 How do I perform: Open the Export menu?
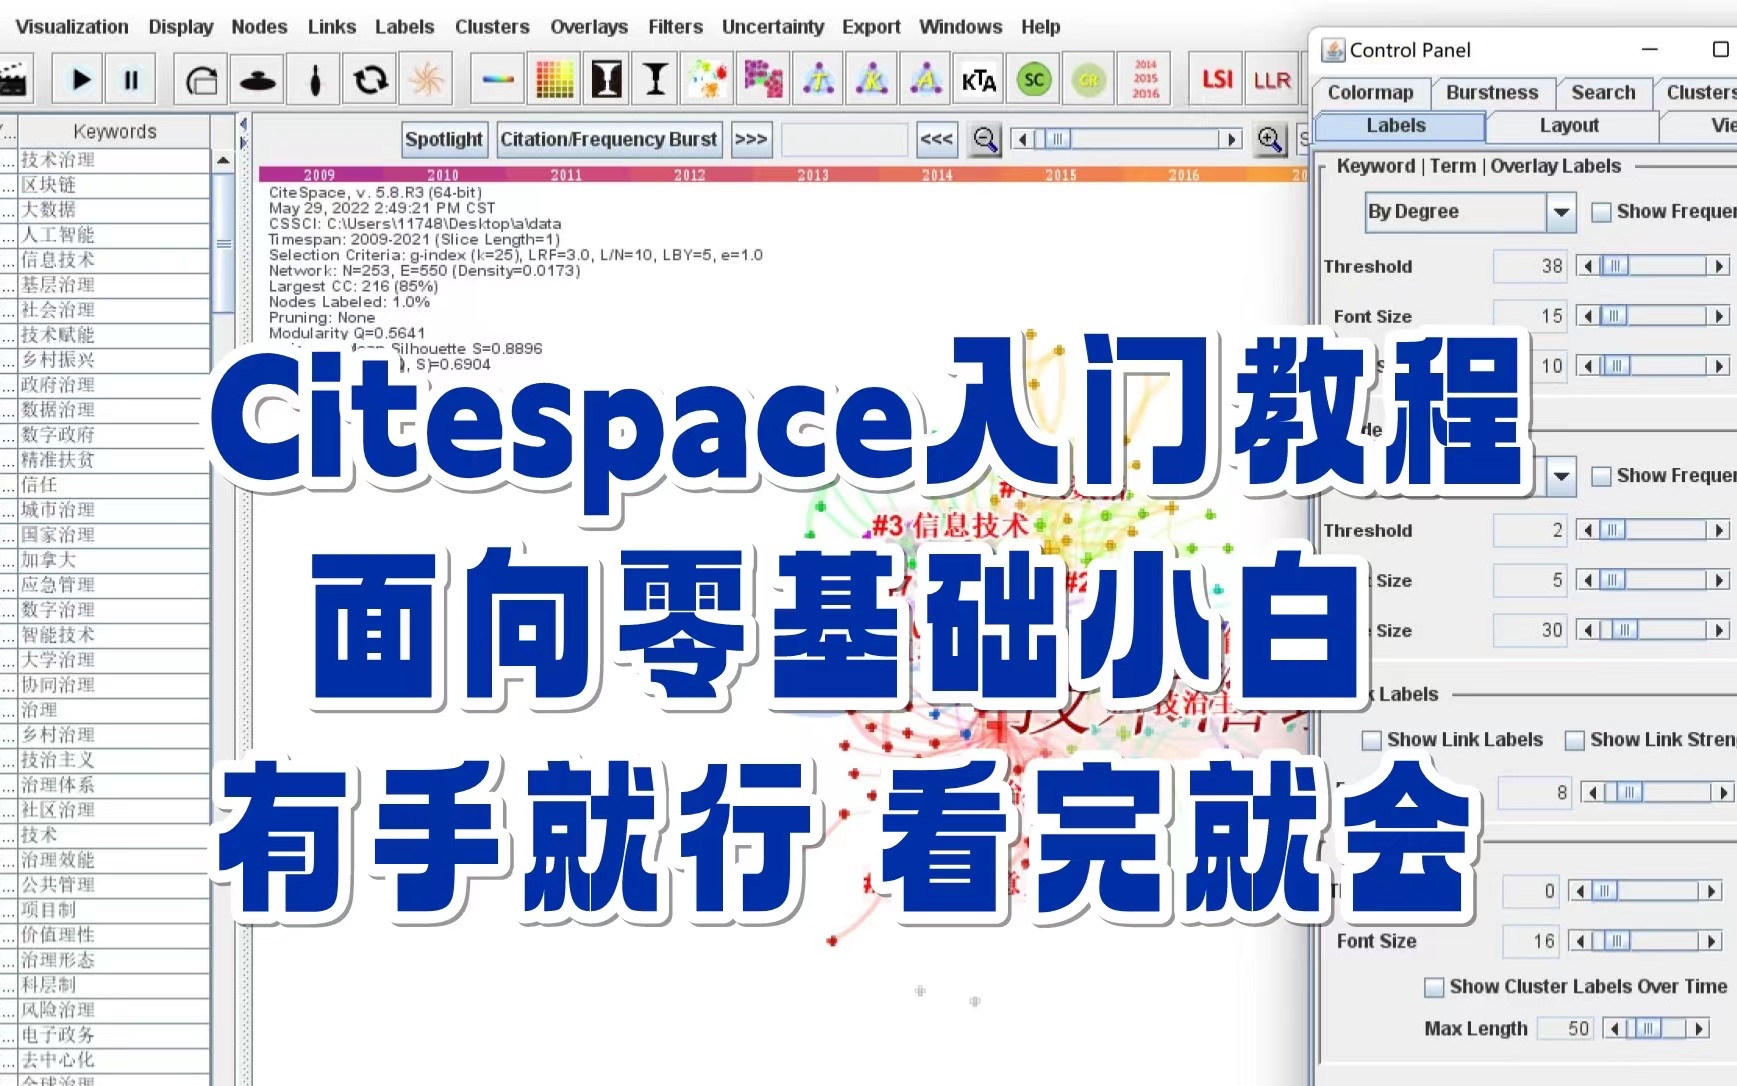coord(871,27)
